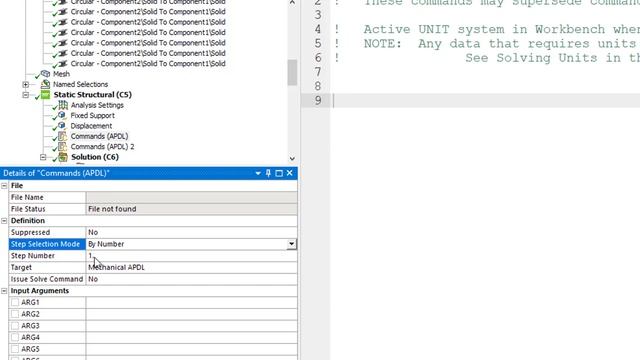
Task: Click the Solution (C6) icon
Action: click(x=63, y=157)
